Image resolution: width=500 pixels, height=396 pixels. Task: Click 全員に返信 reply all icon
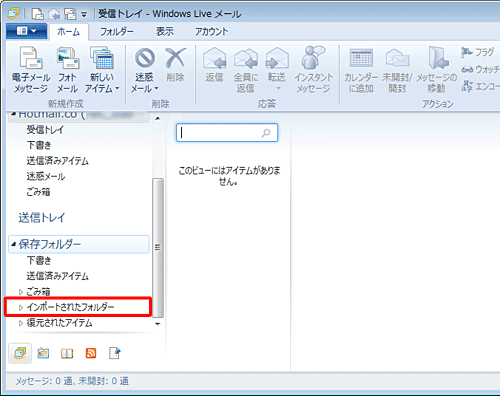click(x=246, y=58)
